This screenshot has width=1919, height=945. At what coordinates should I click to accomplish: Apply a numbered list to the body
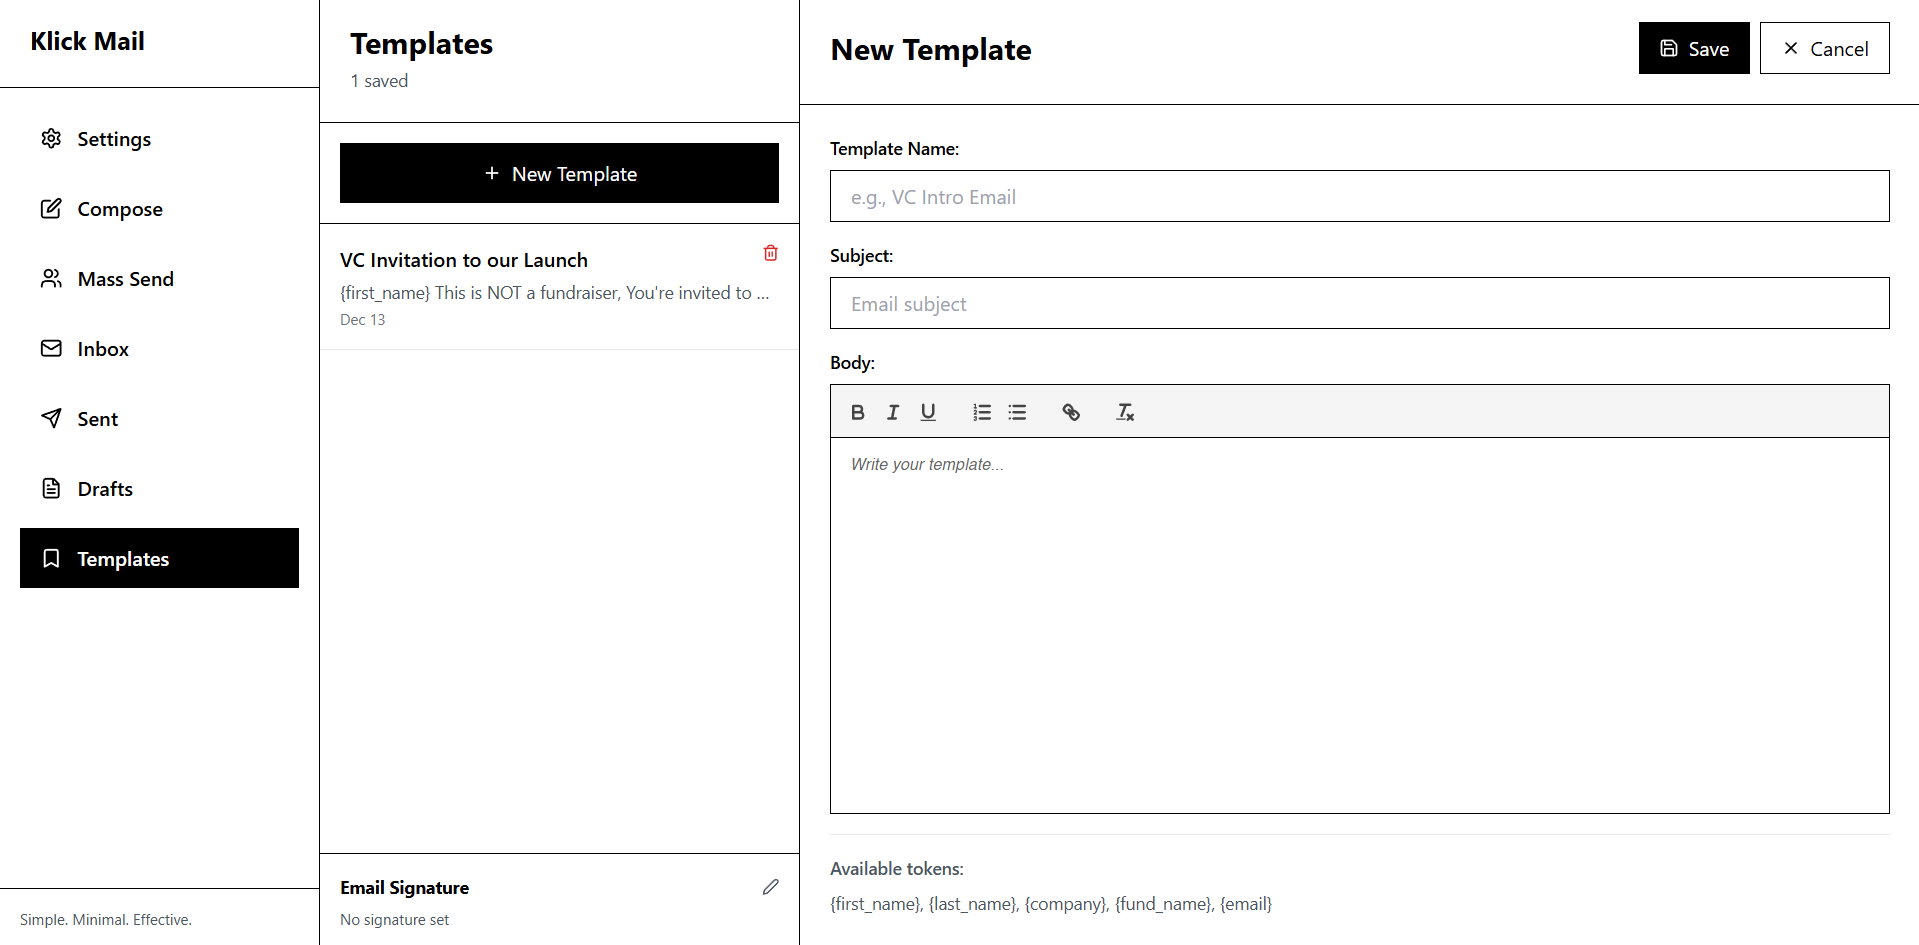point(981,411)
